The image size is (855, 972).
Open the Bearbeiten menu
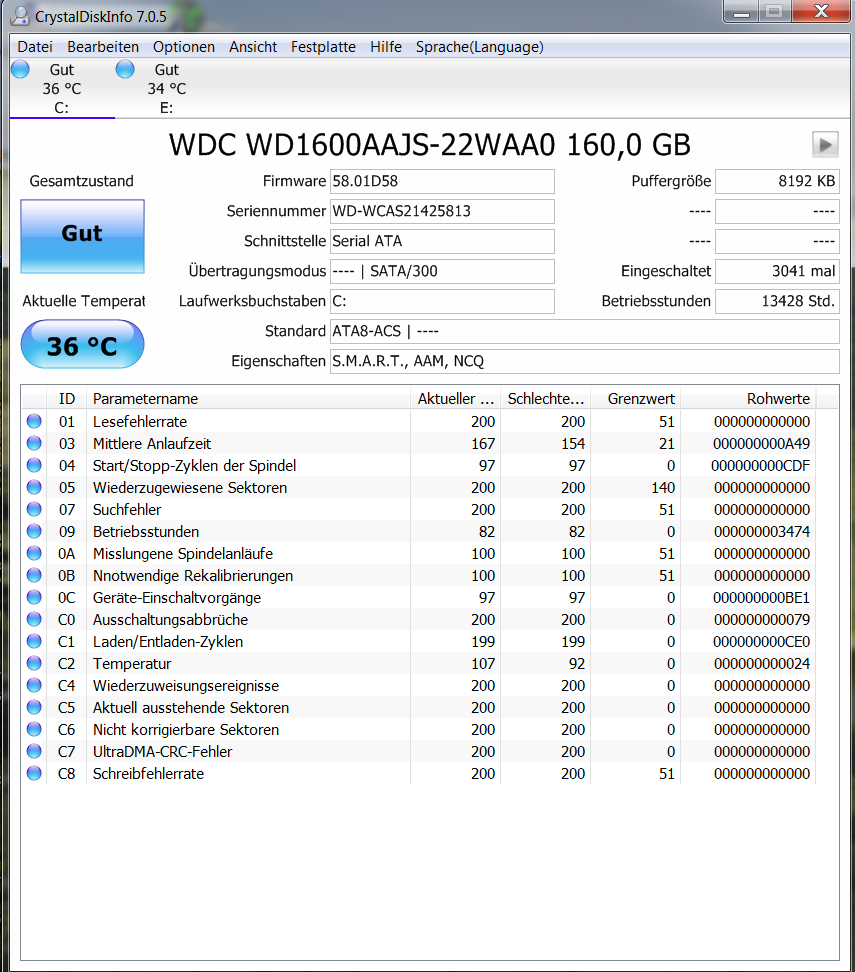click(103, 47)
